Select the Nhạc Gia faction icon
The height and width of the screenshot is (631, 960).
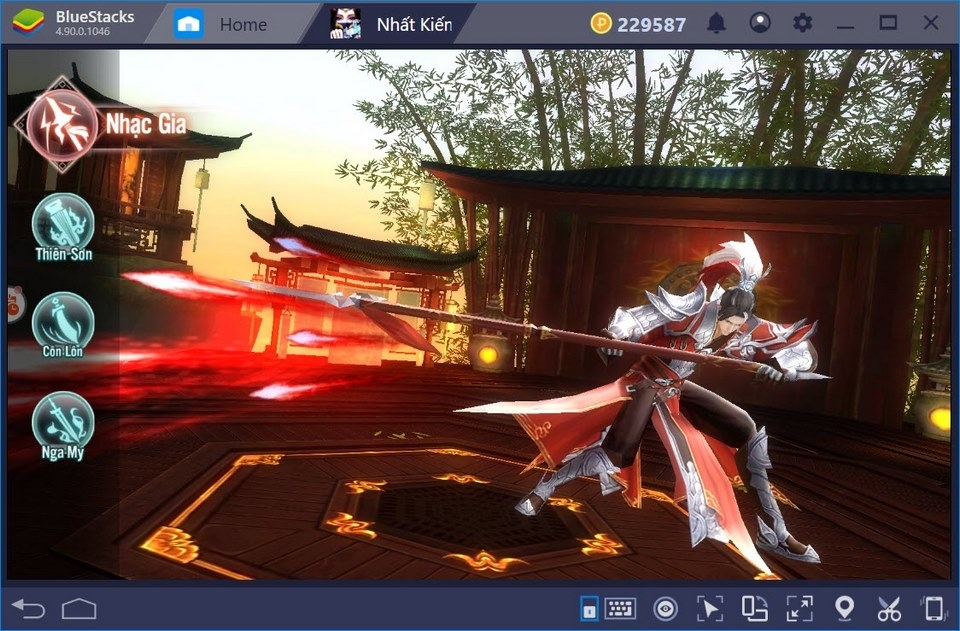[61, 124]
